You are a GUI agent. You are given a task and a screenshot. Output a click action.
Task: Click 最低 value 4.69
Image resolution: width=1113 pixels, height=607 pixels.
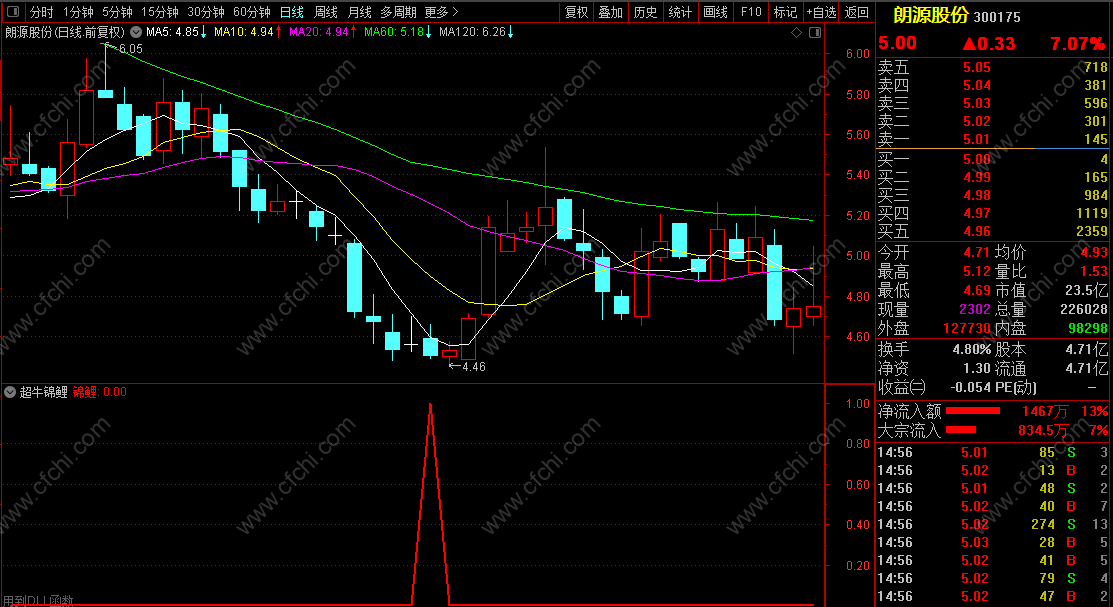tap(976, 290)
